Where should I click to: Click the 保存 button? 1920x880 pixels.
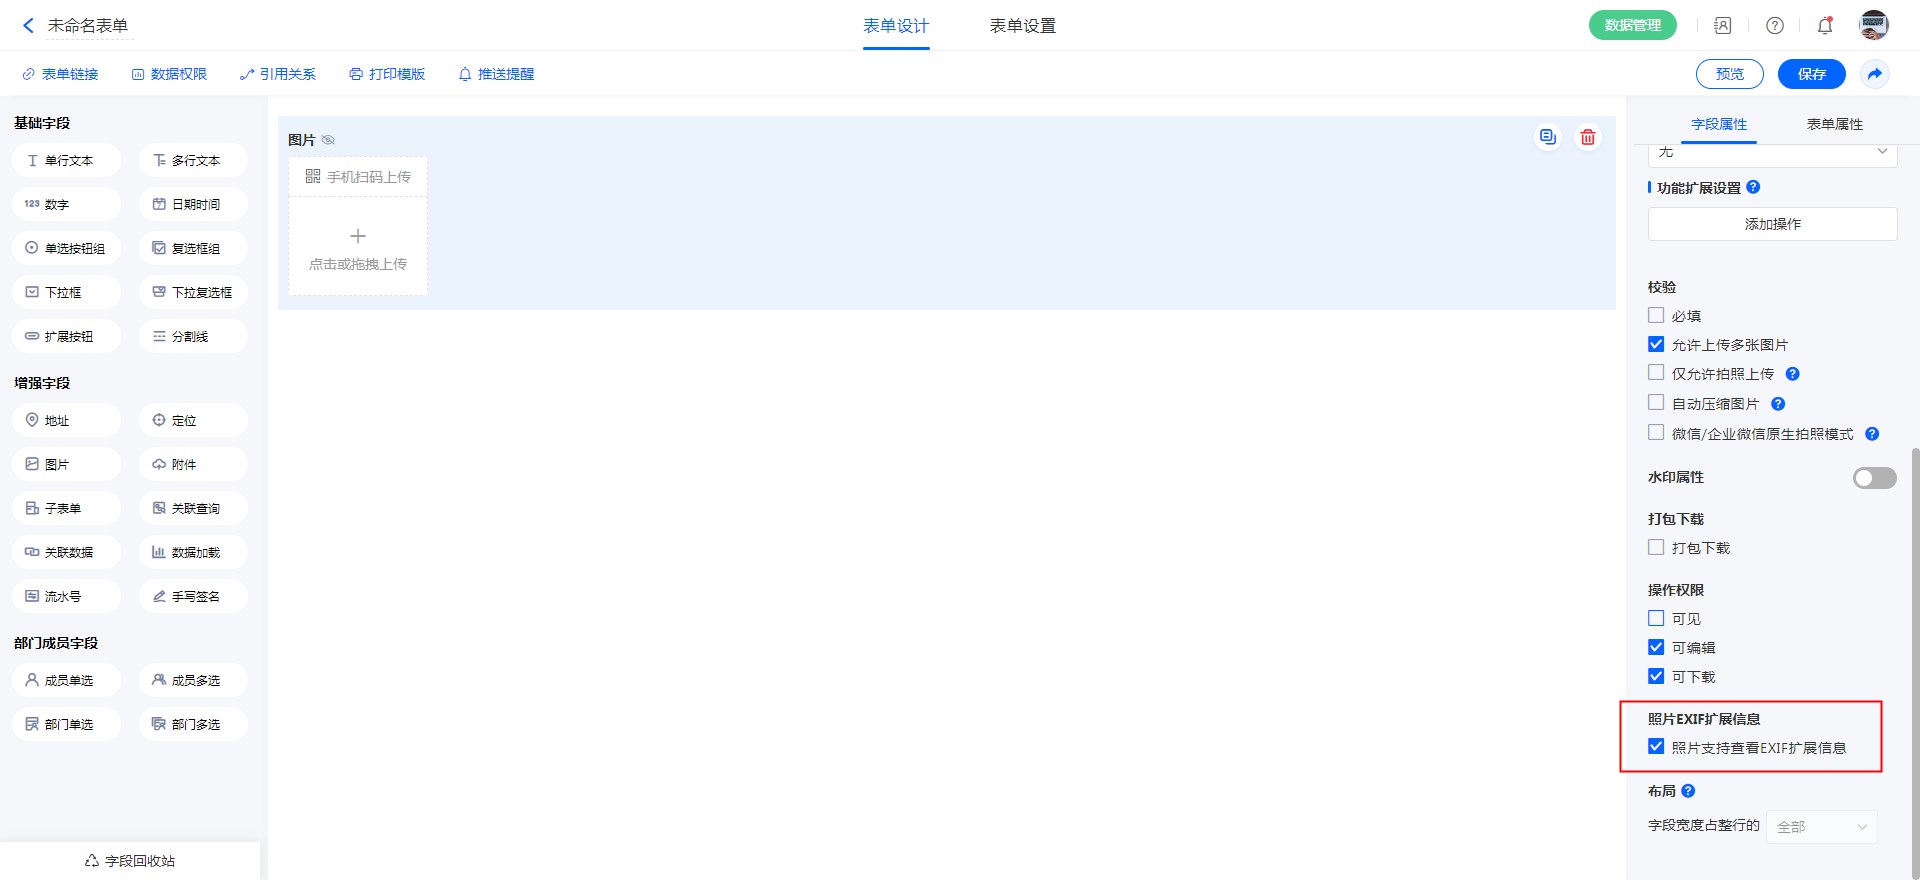pyautogui.click(x=1811, y=74)
